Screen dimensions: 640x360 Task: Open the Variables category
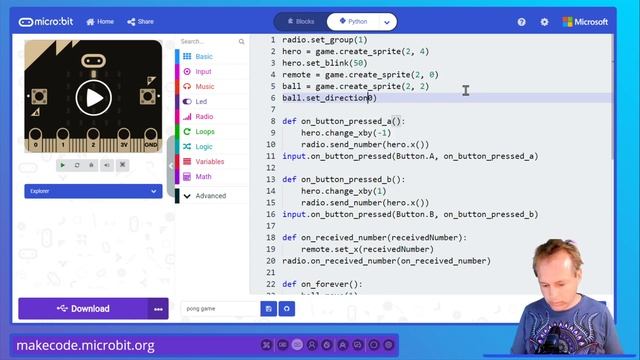211,162
